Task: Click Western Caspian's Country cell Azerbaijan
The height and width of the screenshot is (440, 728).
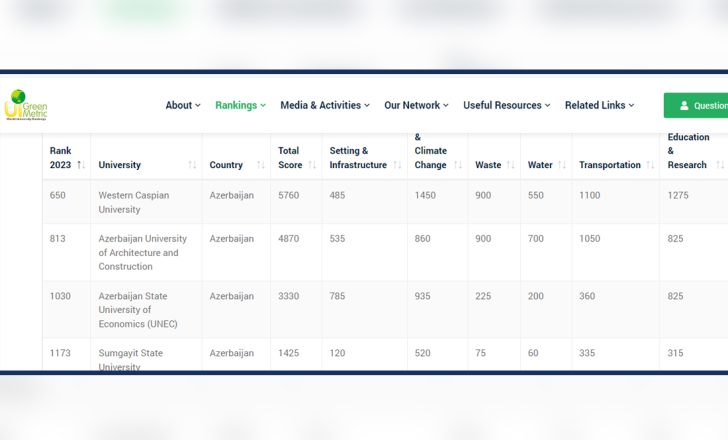Action: click(x=232, y=195)
